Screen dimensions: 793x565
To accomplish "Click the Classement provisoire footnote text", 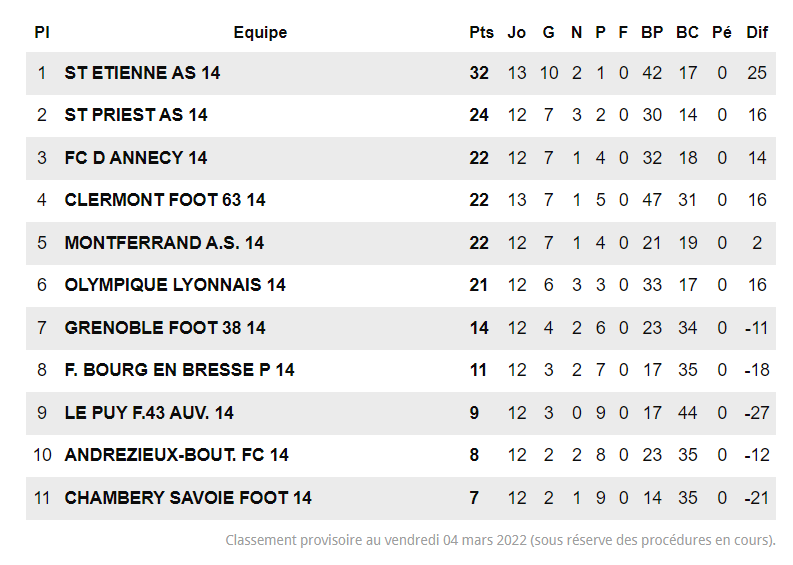I will point(500,541).
